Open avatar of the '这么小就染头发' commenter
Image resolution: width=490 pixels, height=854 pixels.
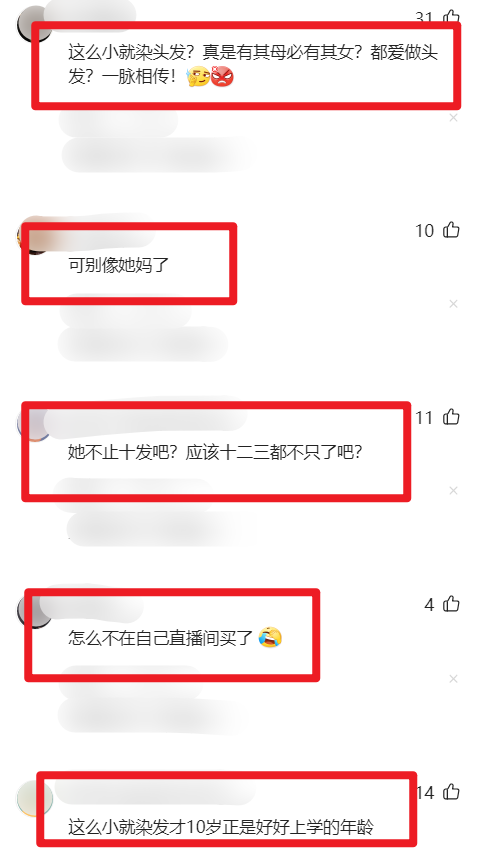click(x=34, y=24)
